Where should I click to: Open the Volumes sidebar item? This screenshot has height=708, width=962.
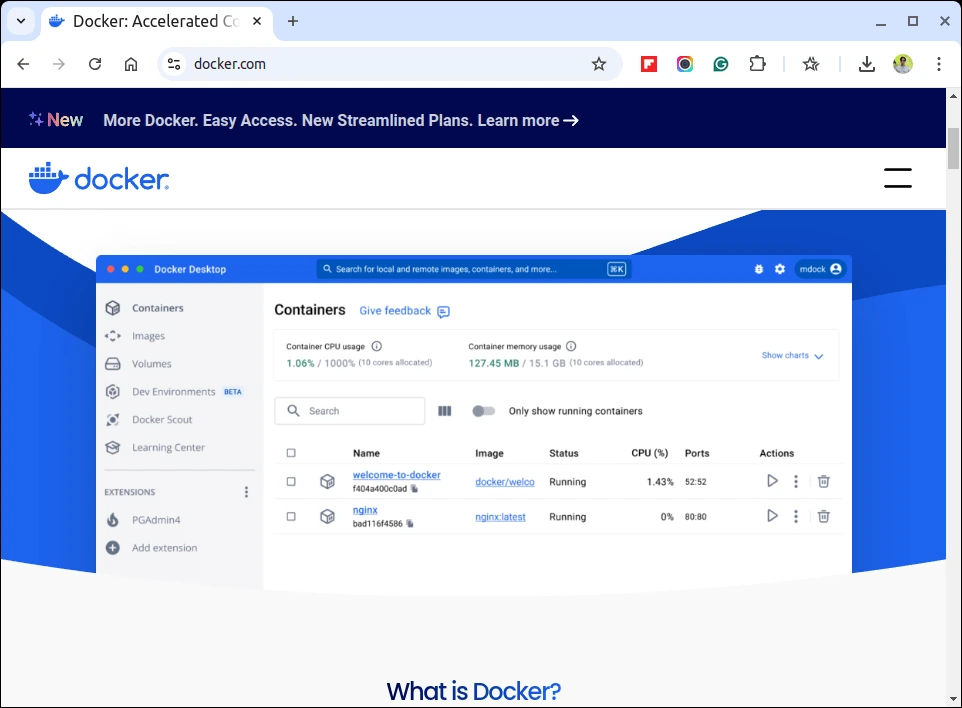click(151, 364)
